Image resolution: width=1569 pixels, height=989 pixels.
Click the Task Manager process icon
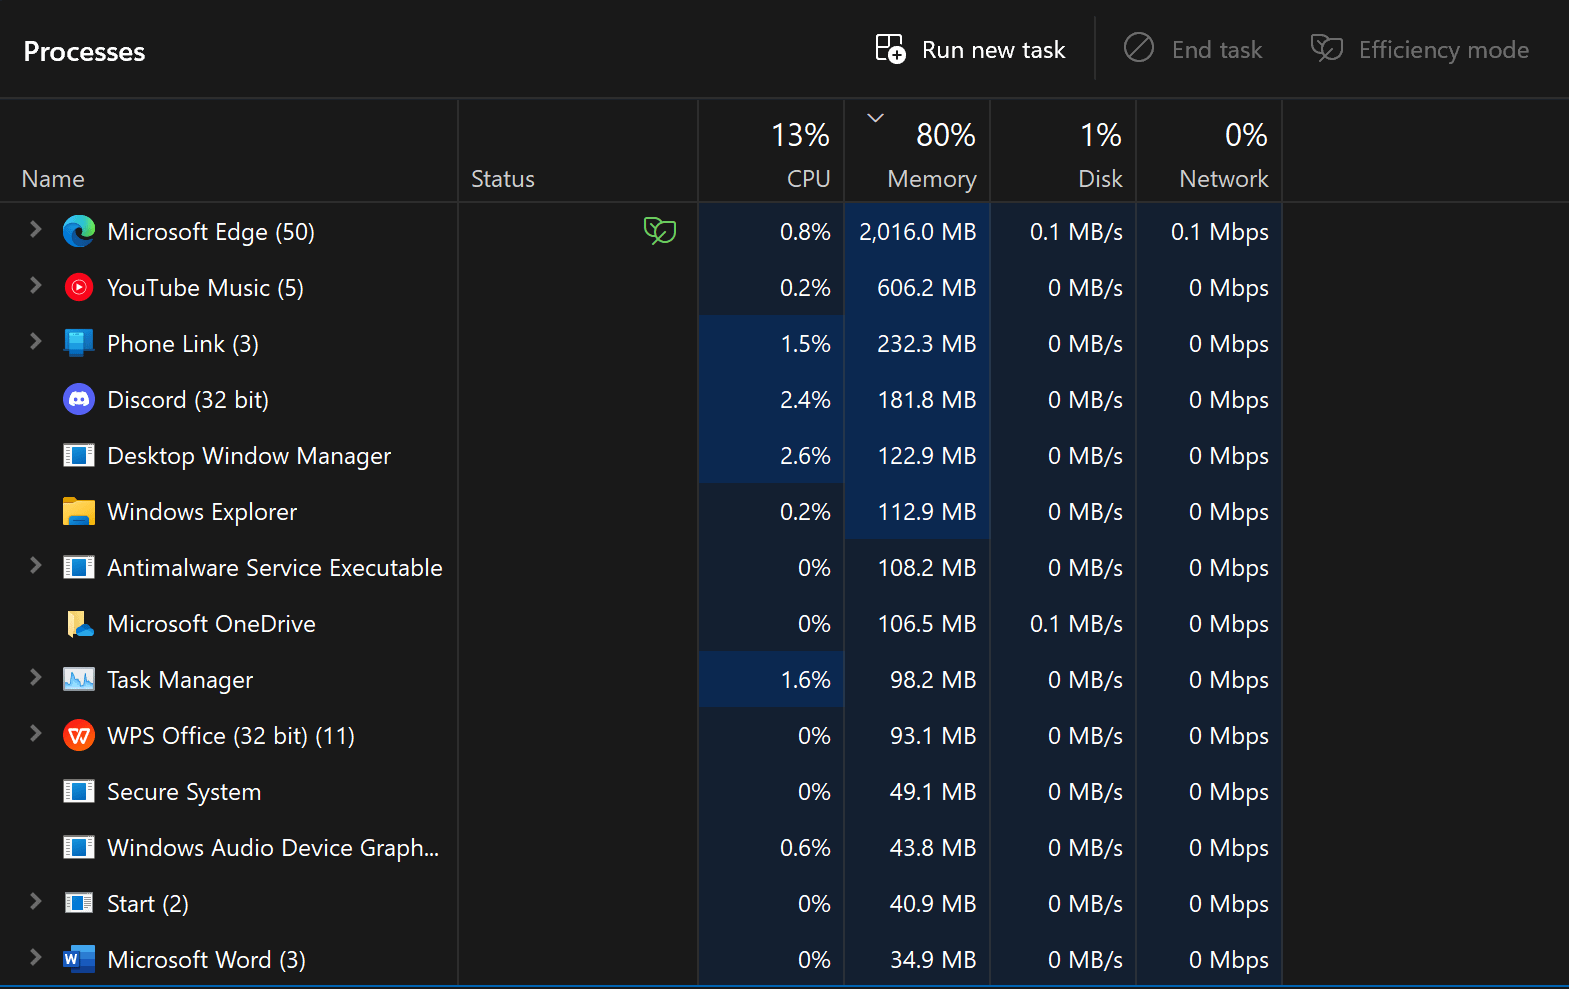click(79, 680)
